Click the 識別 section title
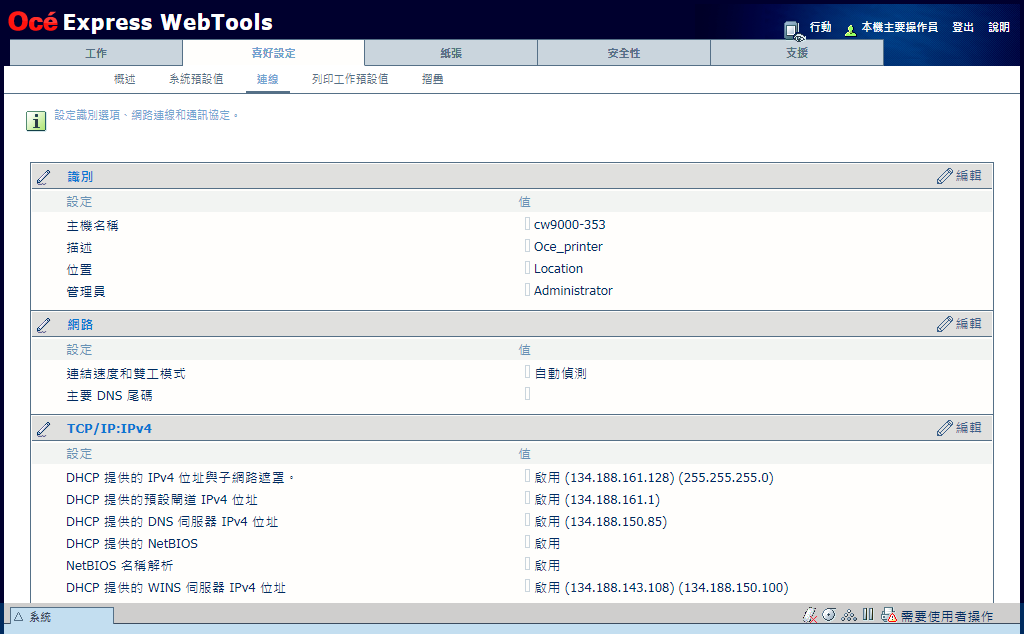Image resolution: width=1024 pixels, height=634 pixels. point(80,177)
